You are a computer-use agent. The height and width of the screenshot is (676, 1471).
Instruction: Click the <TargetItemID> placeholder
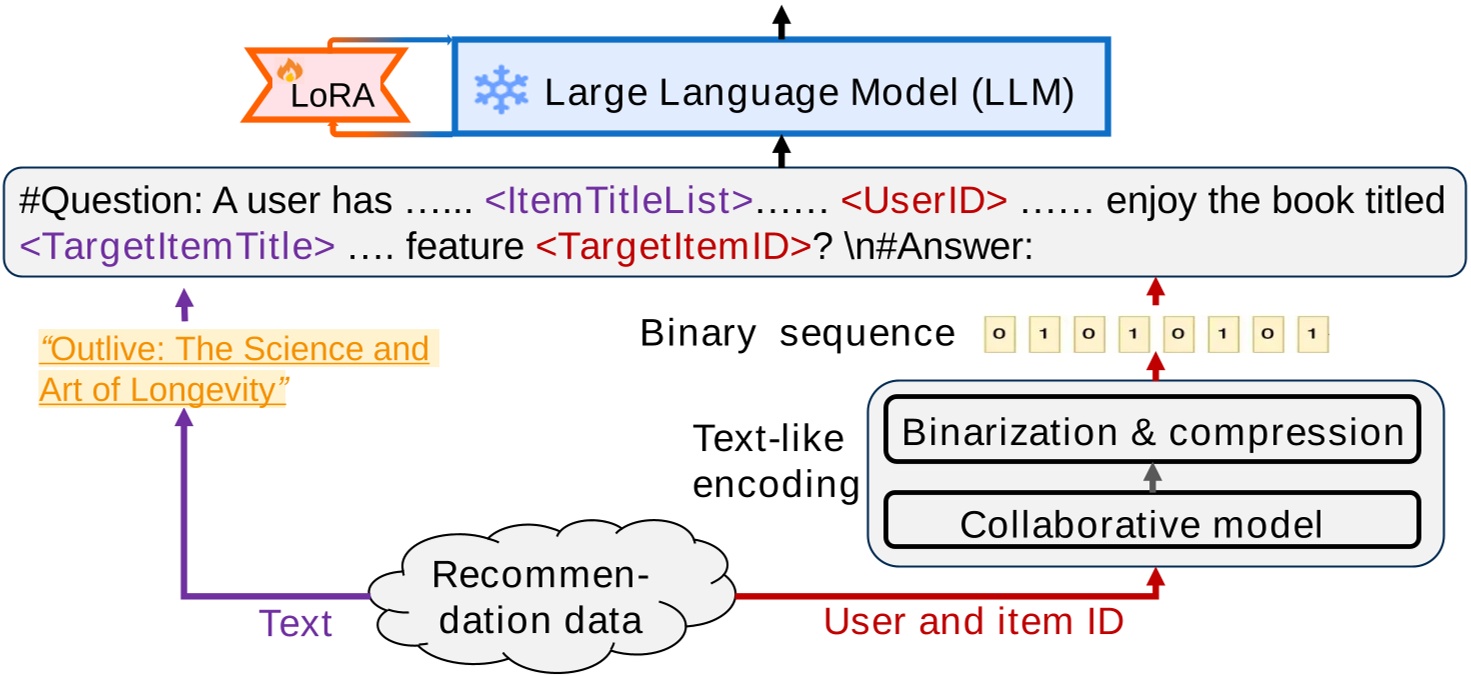pyautogui.click(x=672, y=246)
